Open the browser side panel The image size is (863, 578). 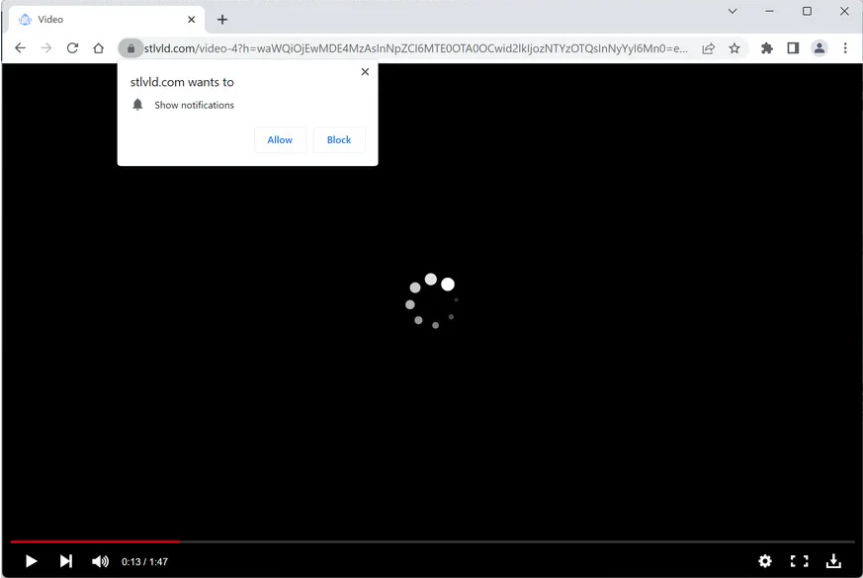click(x=793, y=48)
